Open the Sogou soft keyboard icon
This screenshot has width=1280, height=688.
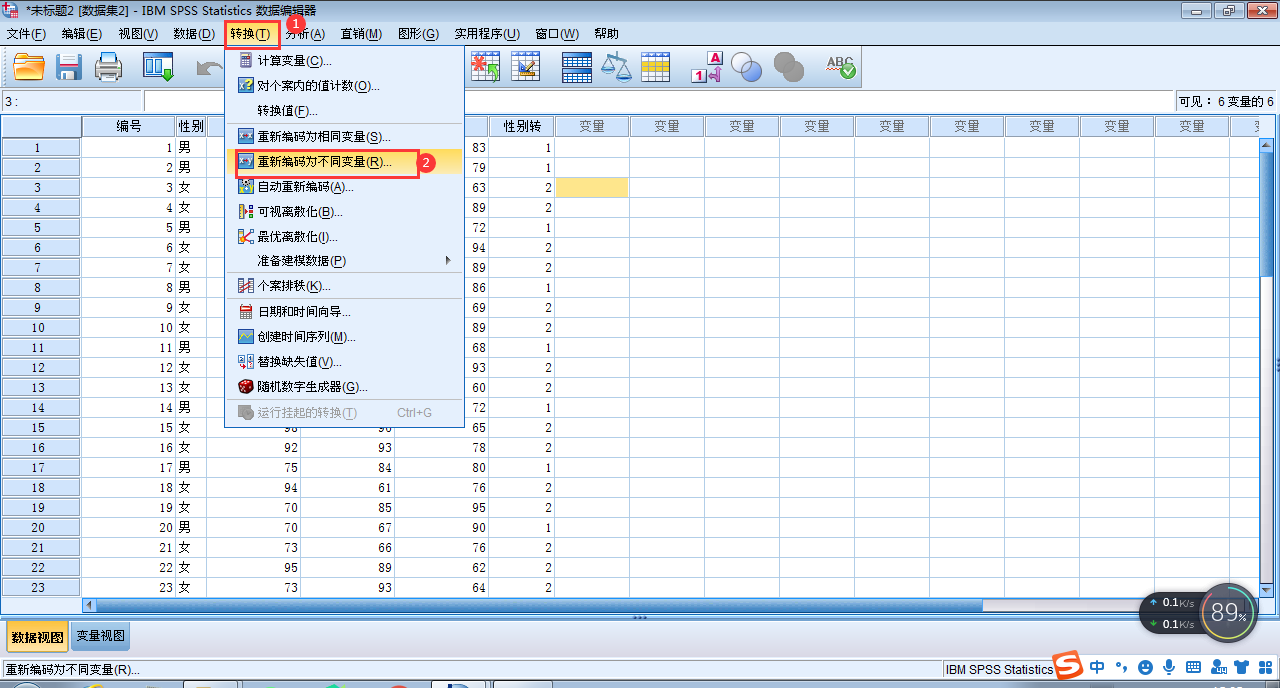[x=1193, y=667]
